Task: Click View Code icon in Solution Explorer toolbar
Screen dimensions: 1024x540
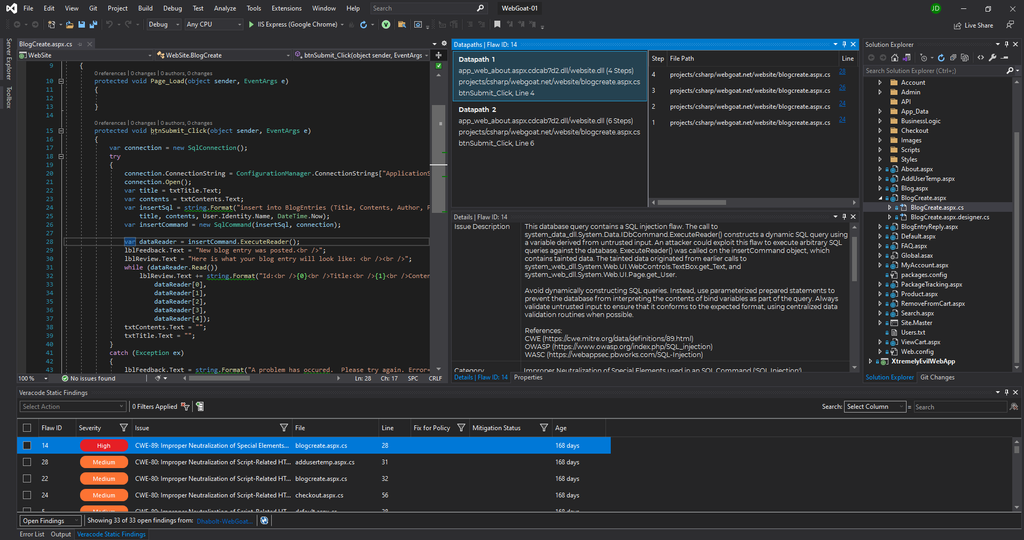Action: tap(980, 57)
